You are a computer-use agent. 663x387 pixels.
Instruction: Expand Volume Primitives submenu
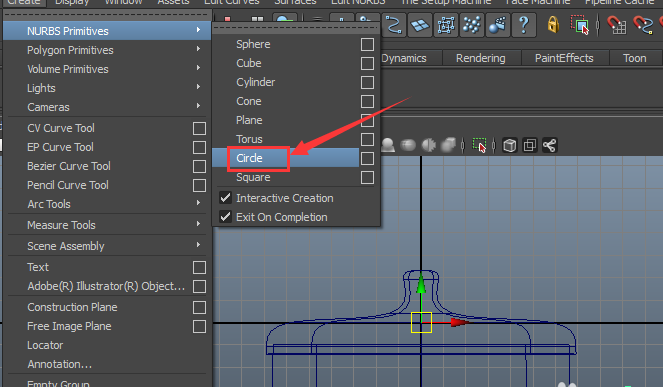coord(107,69)
